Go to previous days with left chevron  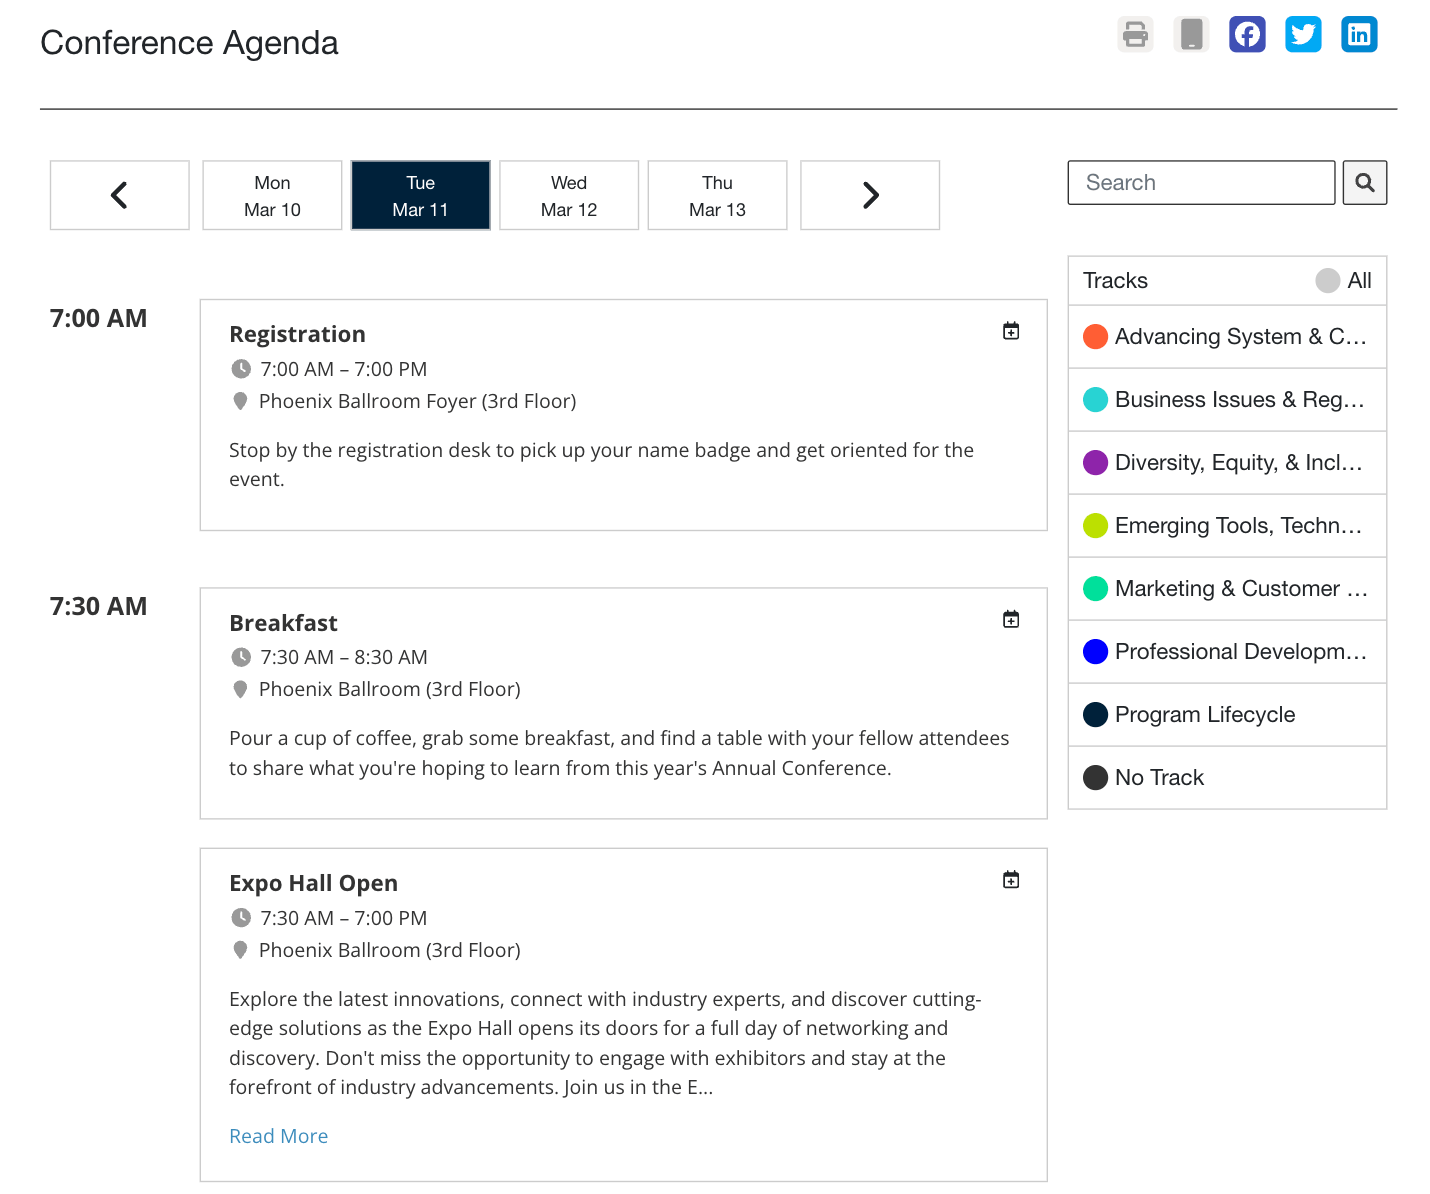pos(120,195)
